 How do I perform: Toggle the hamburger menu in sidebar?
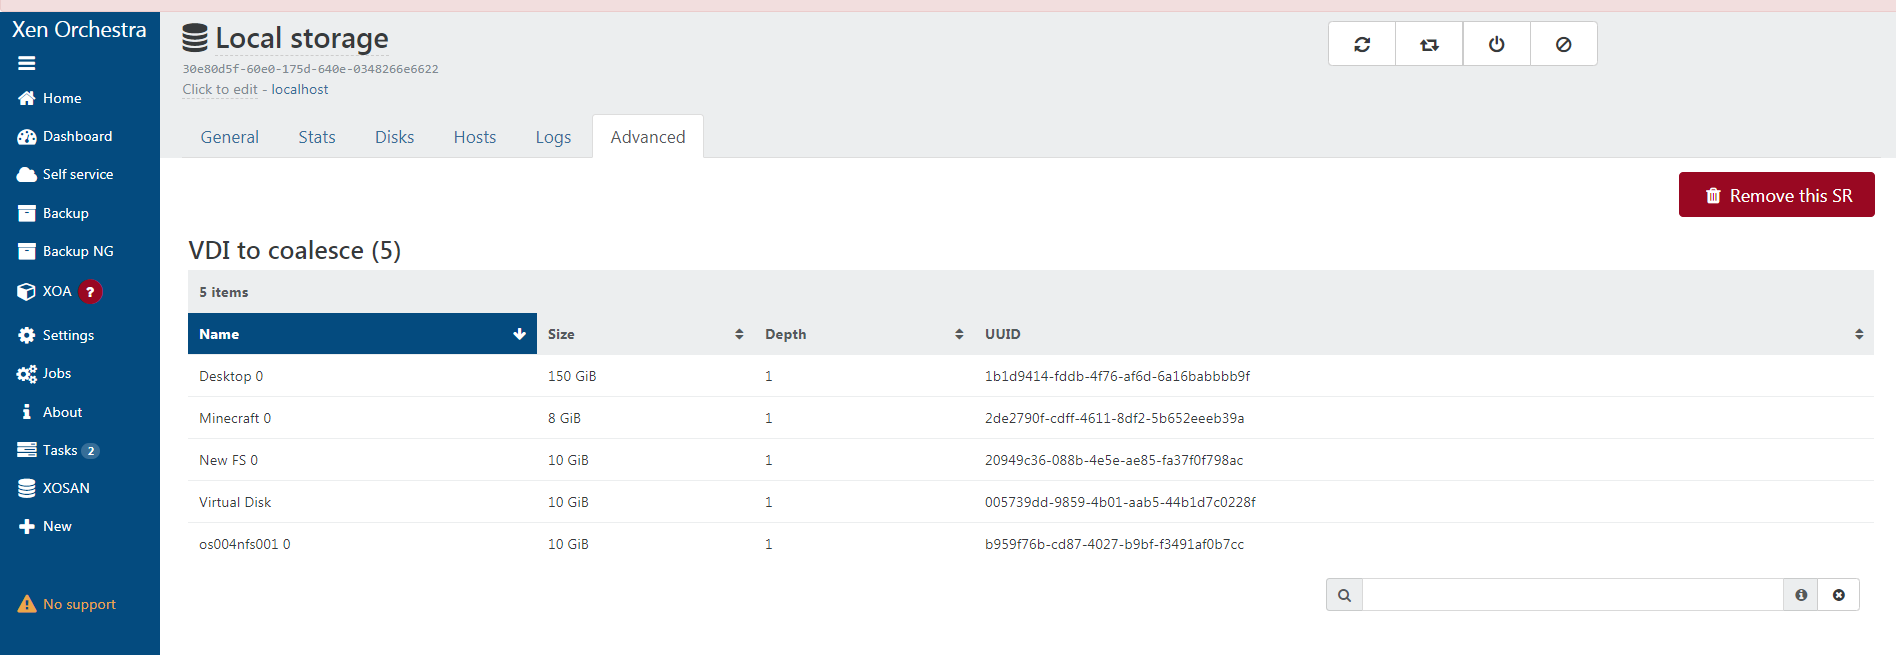click(27, 63)
